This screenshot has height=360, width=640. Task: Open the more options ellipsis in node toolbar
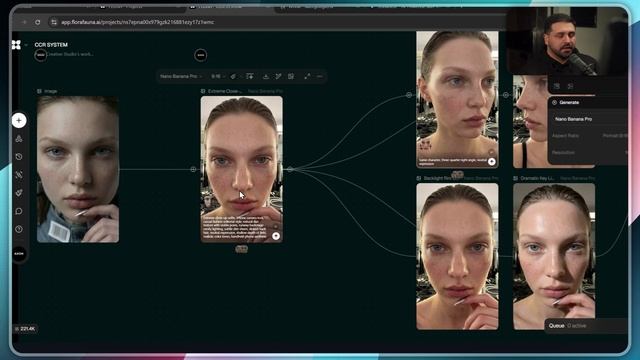tap(320, 76)
